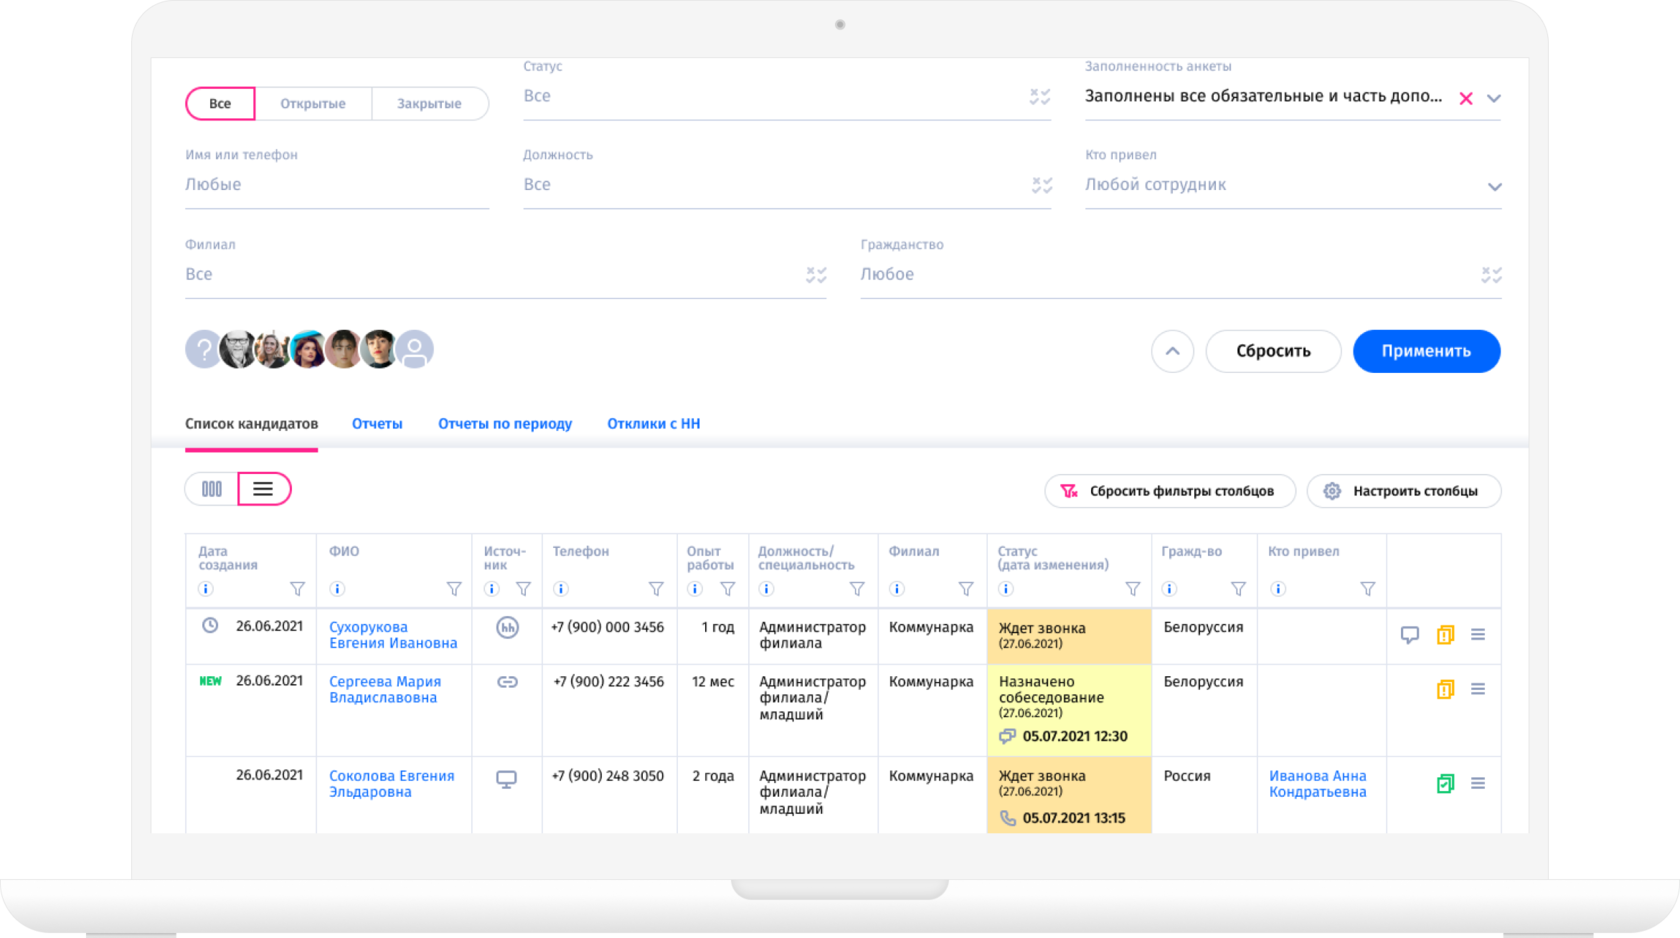1680x938 pixels.
Task: Show info for Кто привел column
Action: [x=1278, y=589]
